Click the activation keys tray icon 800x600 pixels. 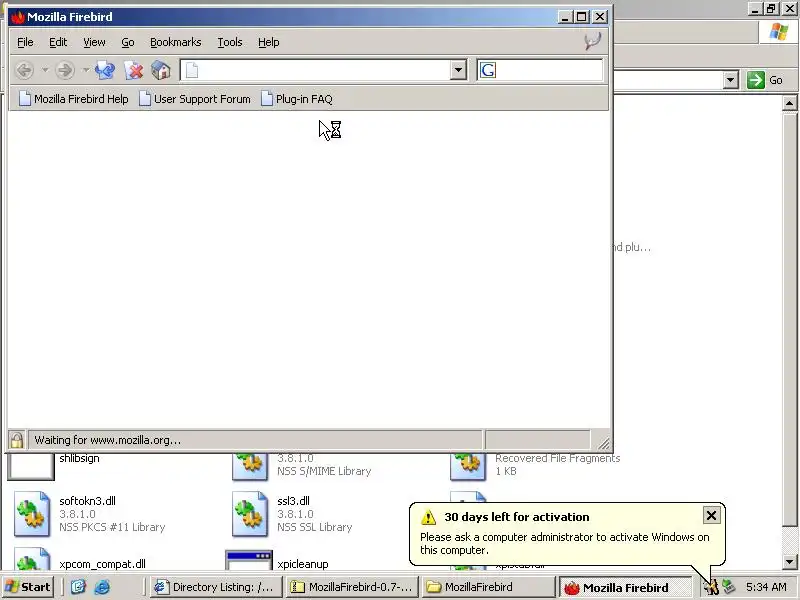[711, 587]
